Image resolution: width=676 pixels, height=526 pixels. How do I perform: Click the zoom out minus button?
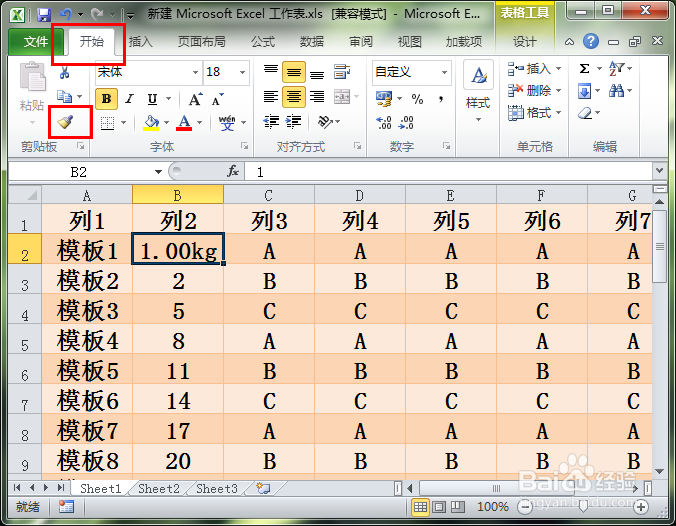pos(525,507)
